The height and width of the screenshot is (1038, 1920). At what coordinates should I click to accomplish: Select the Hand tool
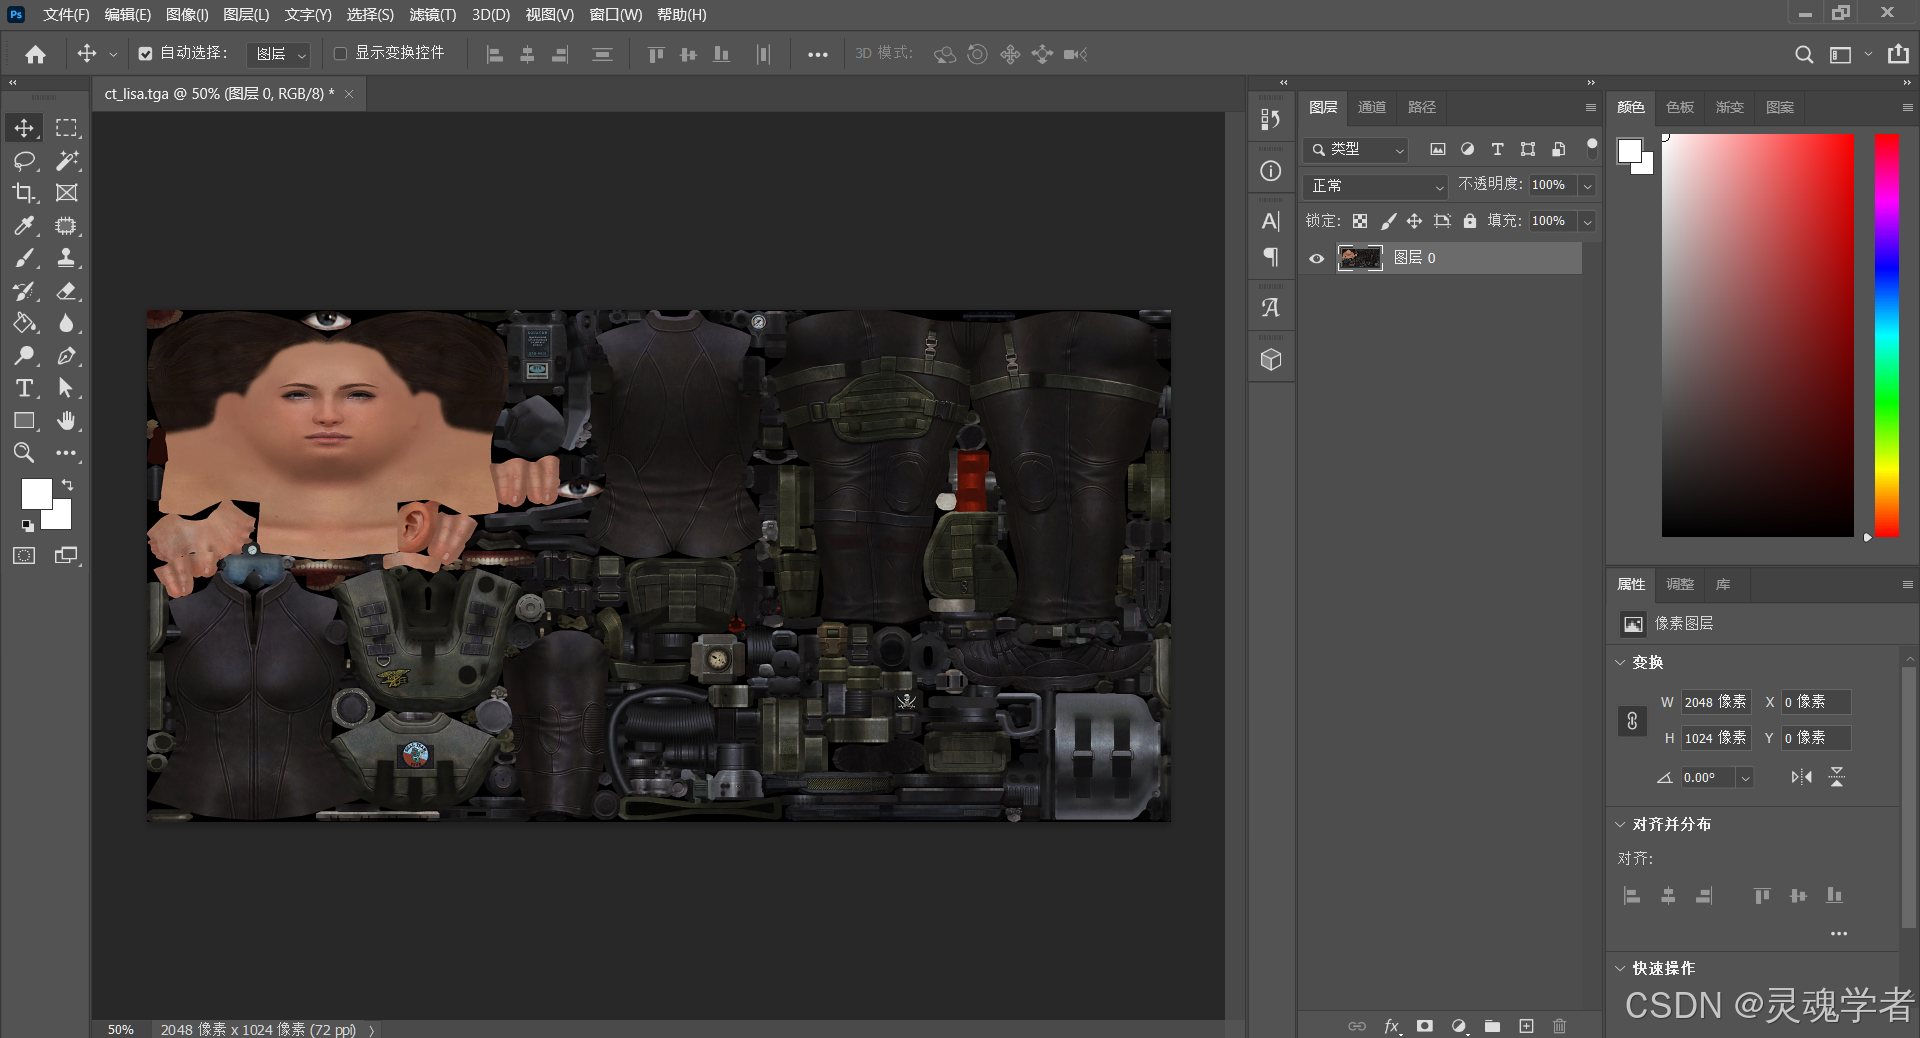[x=66, y=421]
